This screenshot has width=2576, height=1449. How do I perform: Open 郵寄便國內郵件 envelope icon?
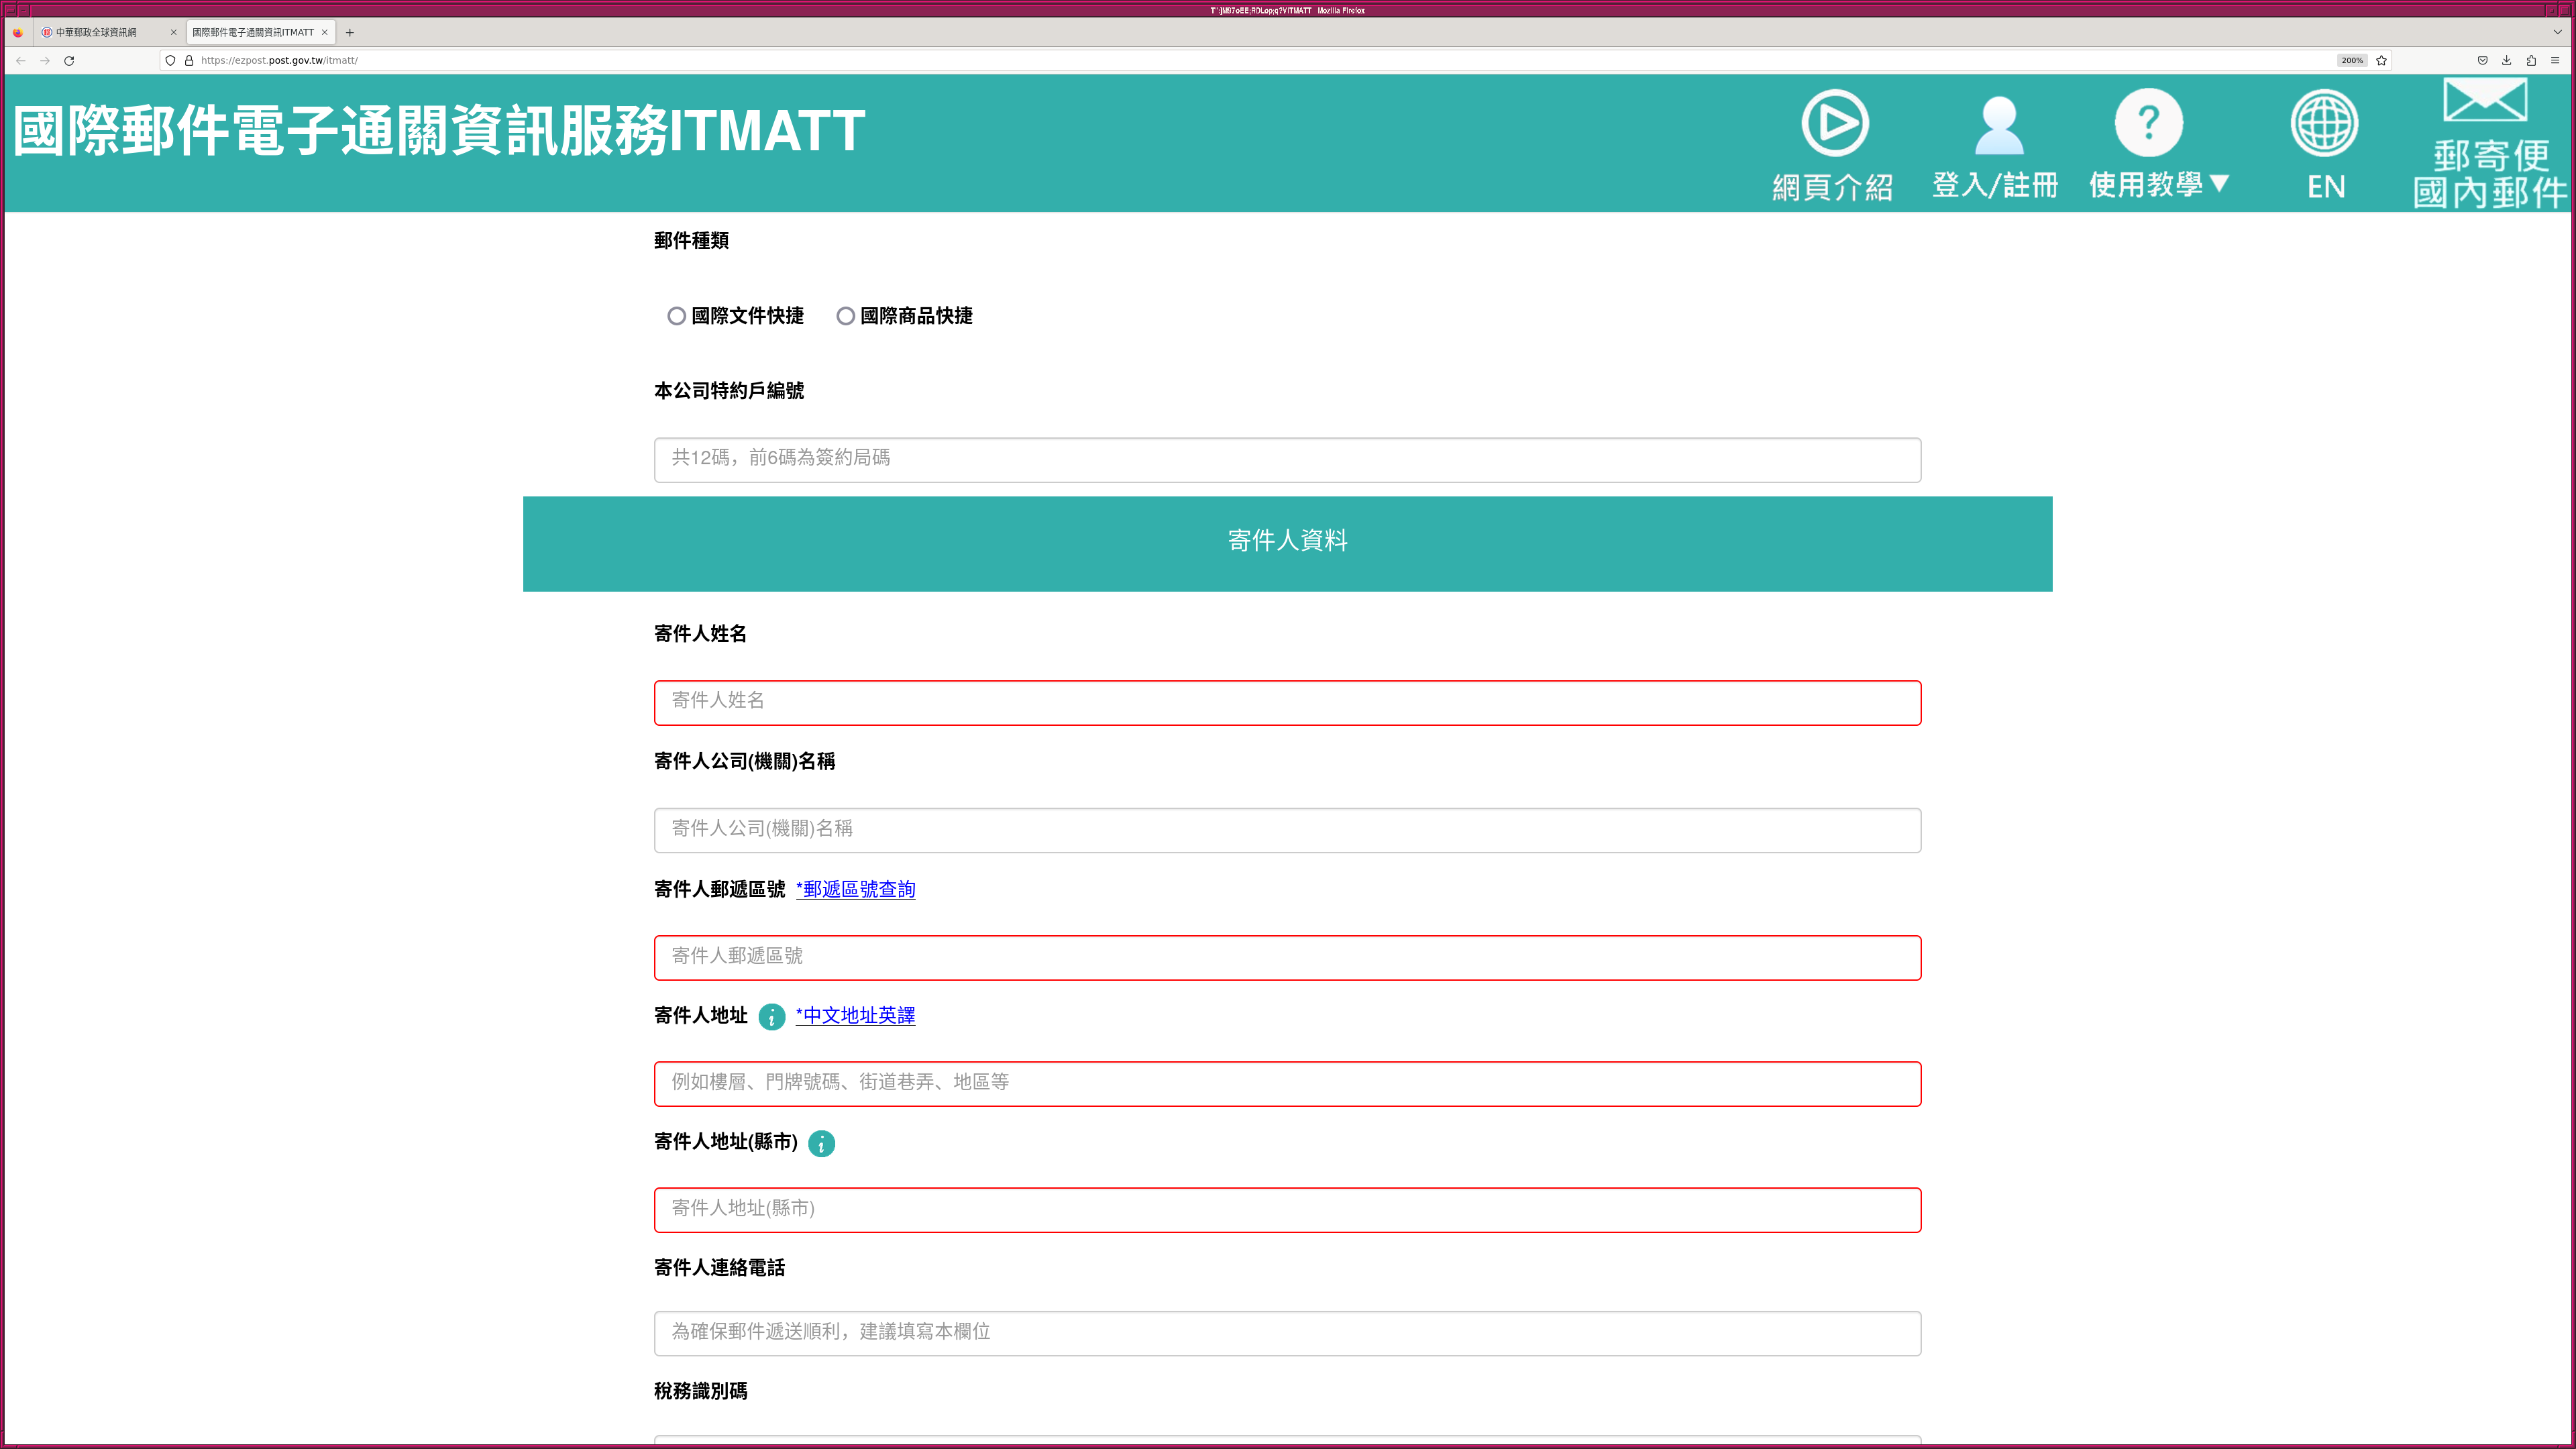point(2485,100)
